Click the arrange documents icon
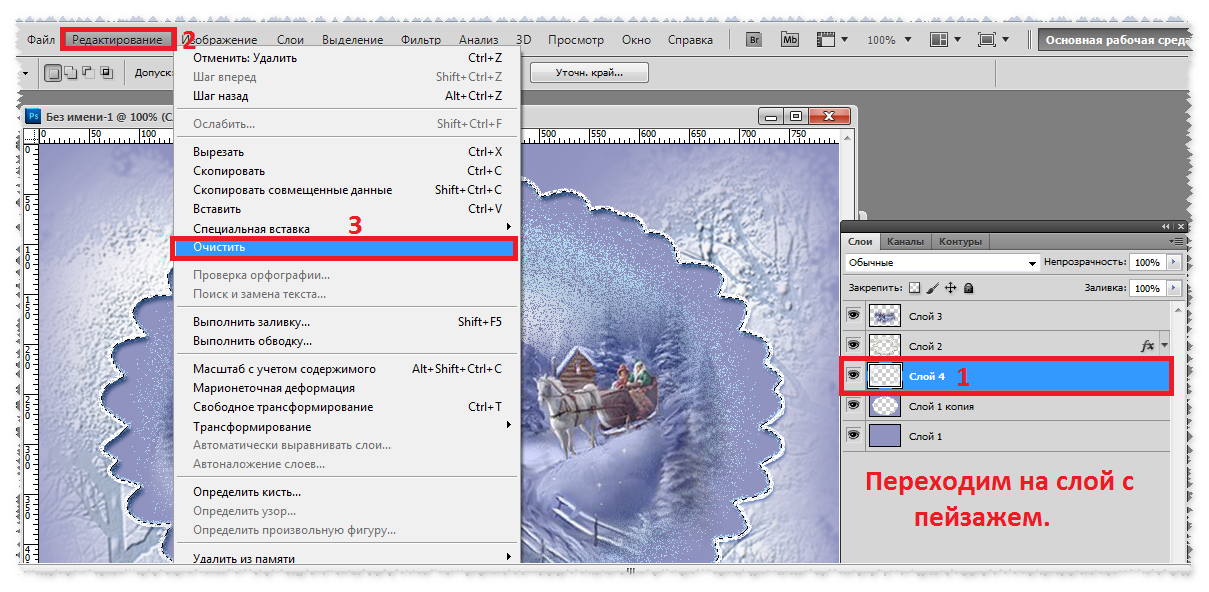The width and height of the screenshot is (1209, 592). click(938, 40)
